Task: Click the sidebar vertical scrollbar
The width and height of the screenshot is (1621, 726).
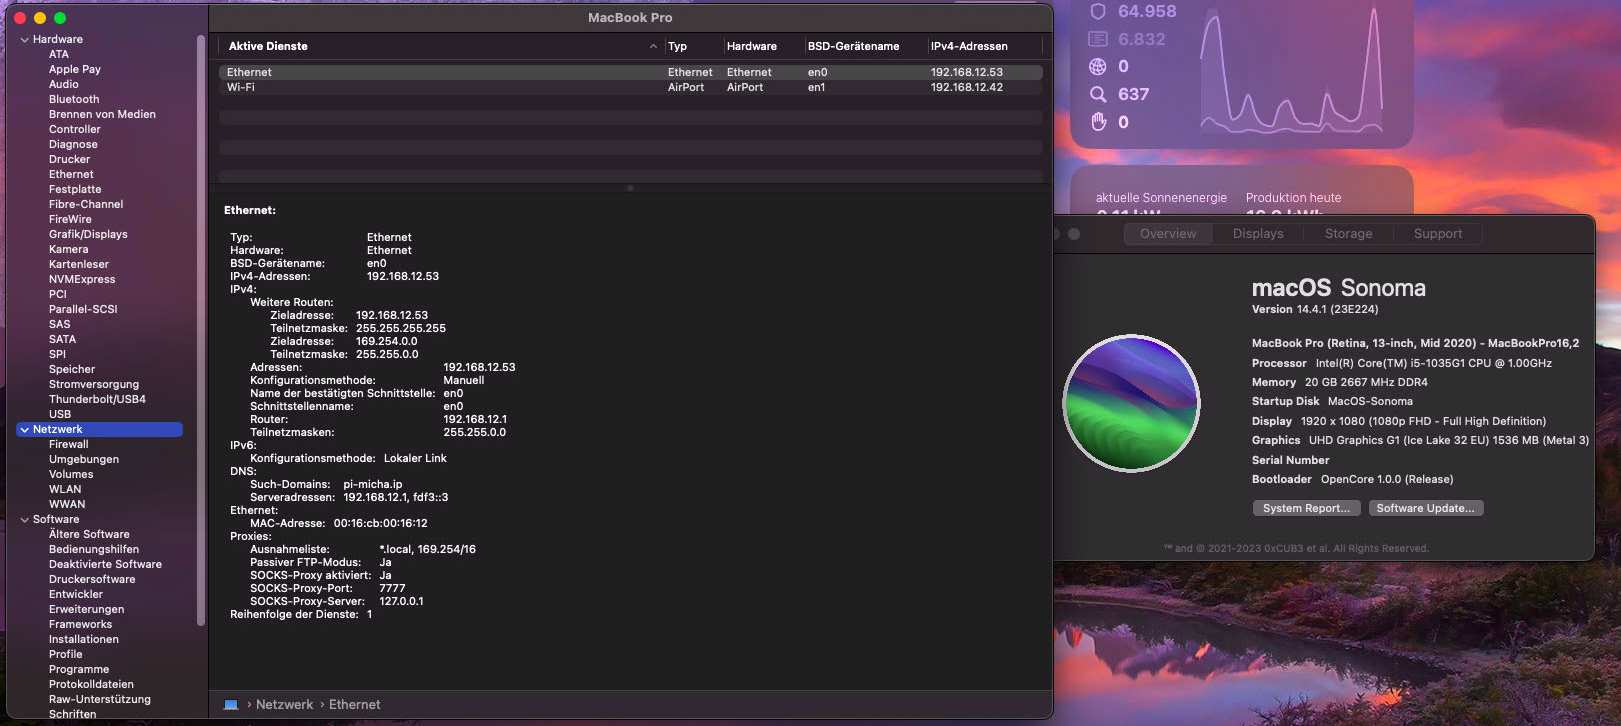Action: click(x=201, y=330)
